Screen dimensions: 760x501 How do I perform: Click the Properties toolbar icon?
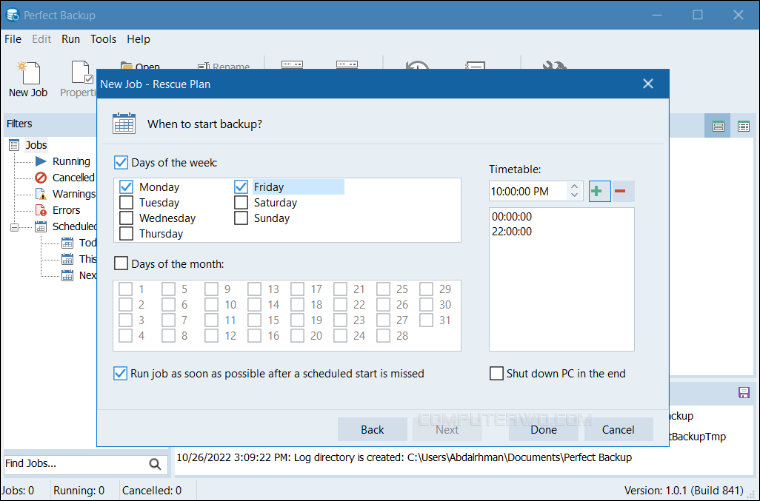click(79, 79)
